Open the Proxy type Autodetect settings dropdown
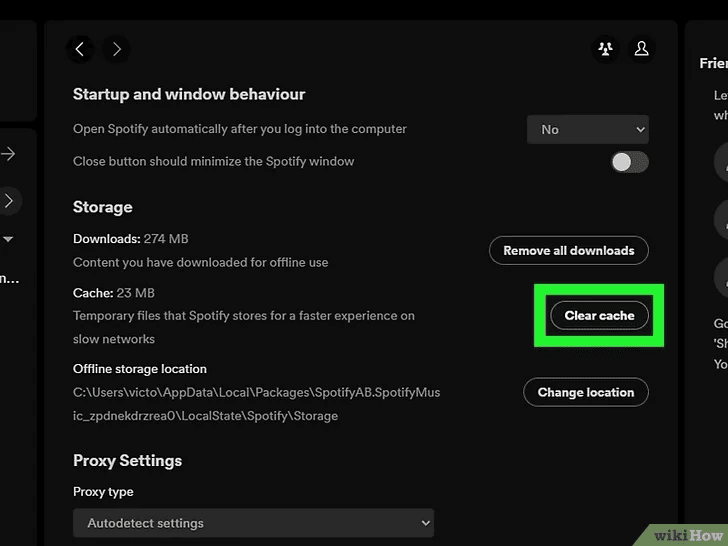 [x=254, y=523]
